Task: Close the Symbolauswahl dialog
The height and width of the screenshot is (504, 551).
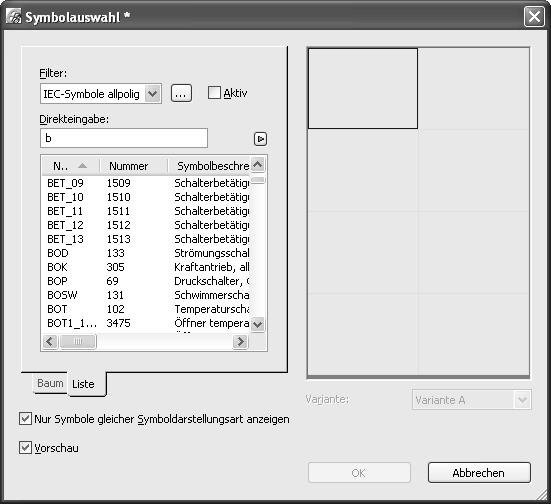Action: click(534, 17)
